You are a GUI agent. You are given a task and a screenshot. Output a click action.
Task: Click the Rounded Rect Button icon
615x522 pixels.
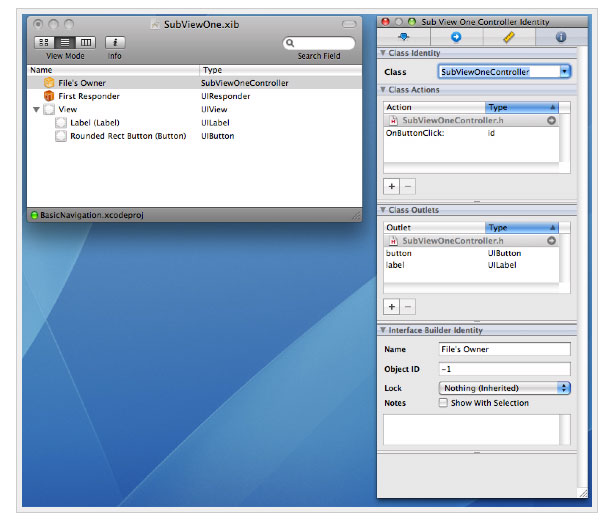(x=61, y=136)
